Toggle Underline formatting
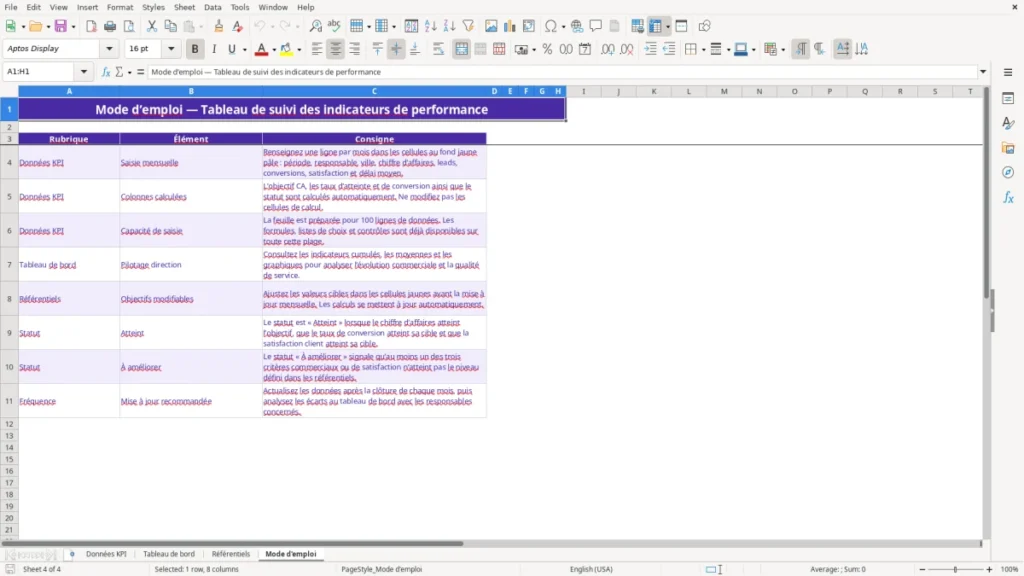The image size is (1024, 576). [231, 49]
